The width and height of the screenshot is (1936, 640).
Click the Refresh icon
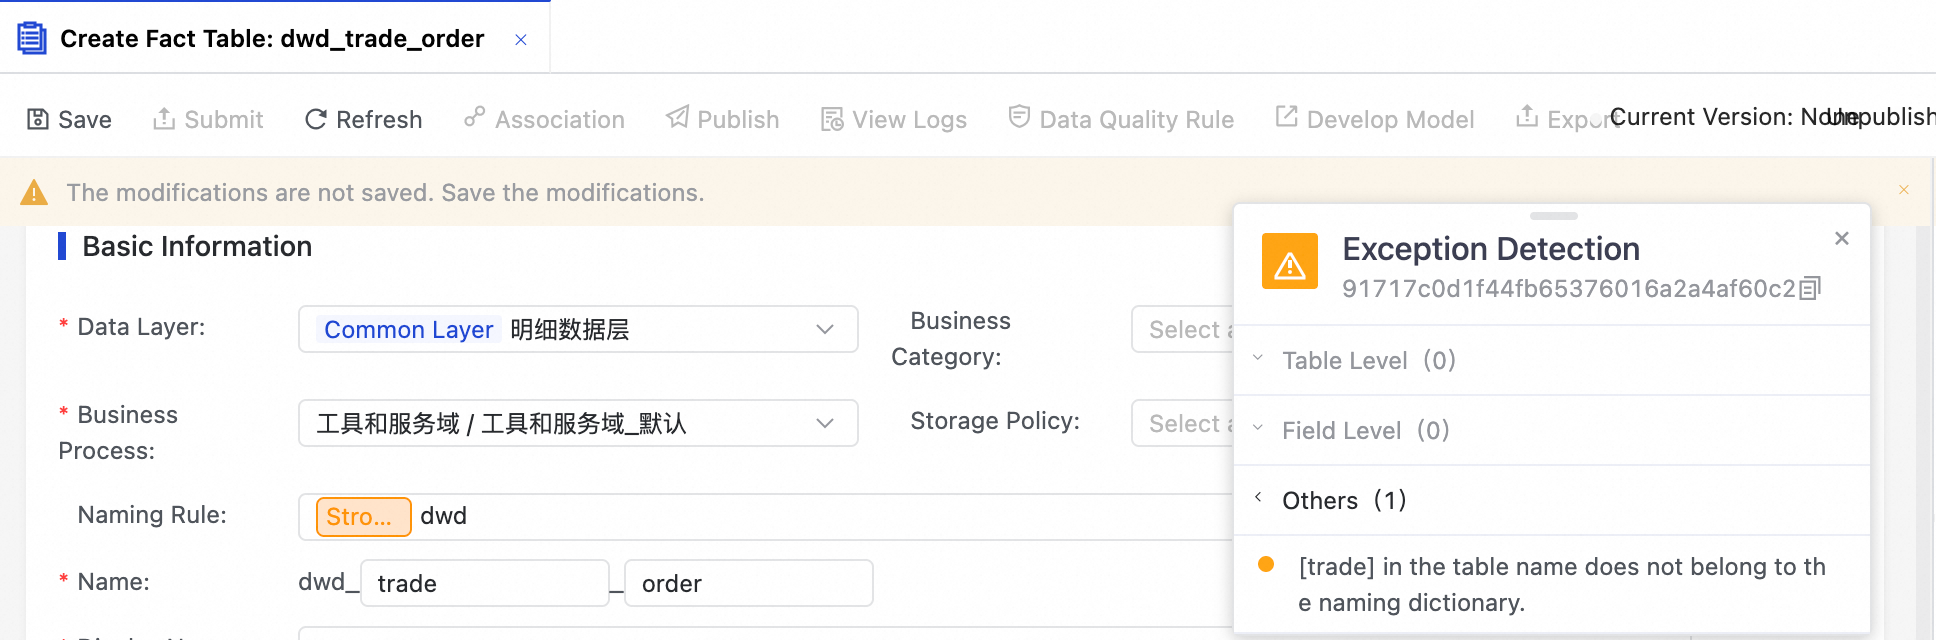316,120
